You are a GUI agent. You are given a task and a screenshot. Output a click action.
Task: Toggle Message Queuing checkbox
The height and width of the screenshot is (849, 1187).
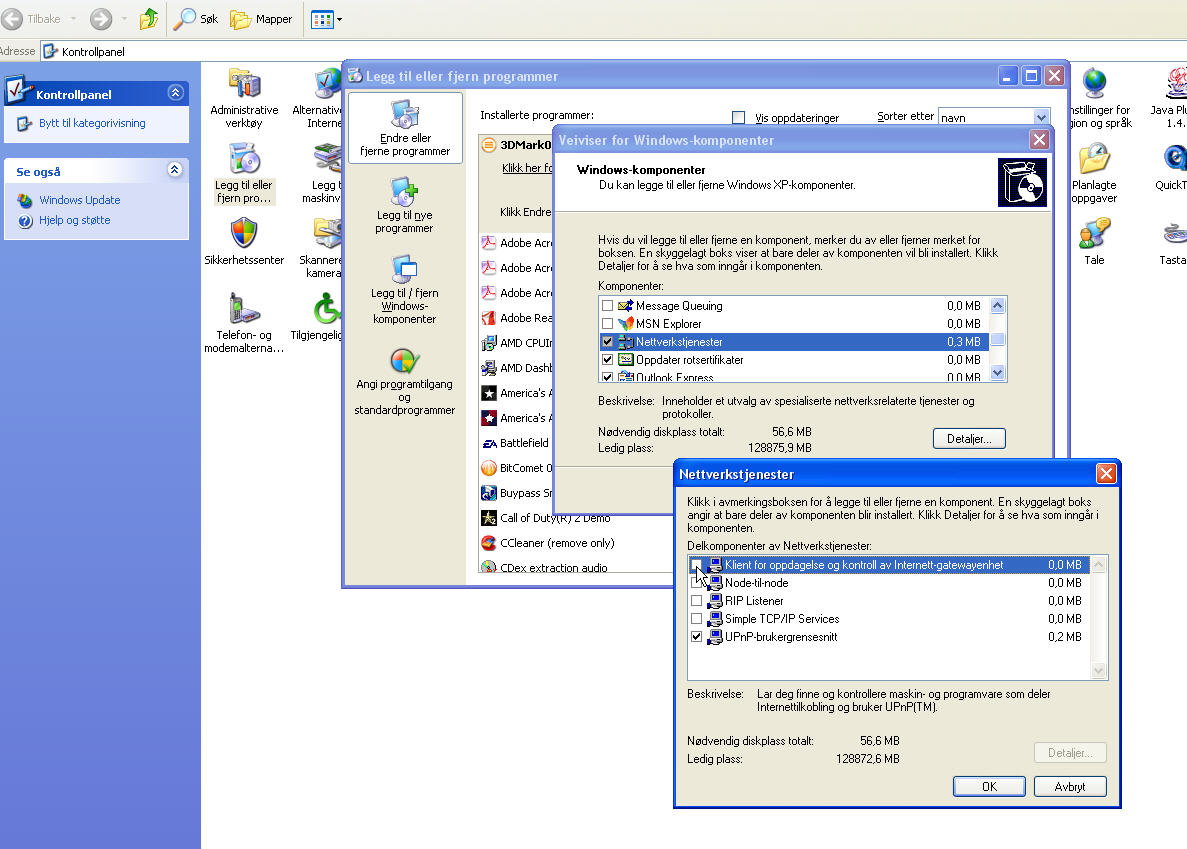(607, 306)
